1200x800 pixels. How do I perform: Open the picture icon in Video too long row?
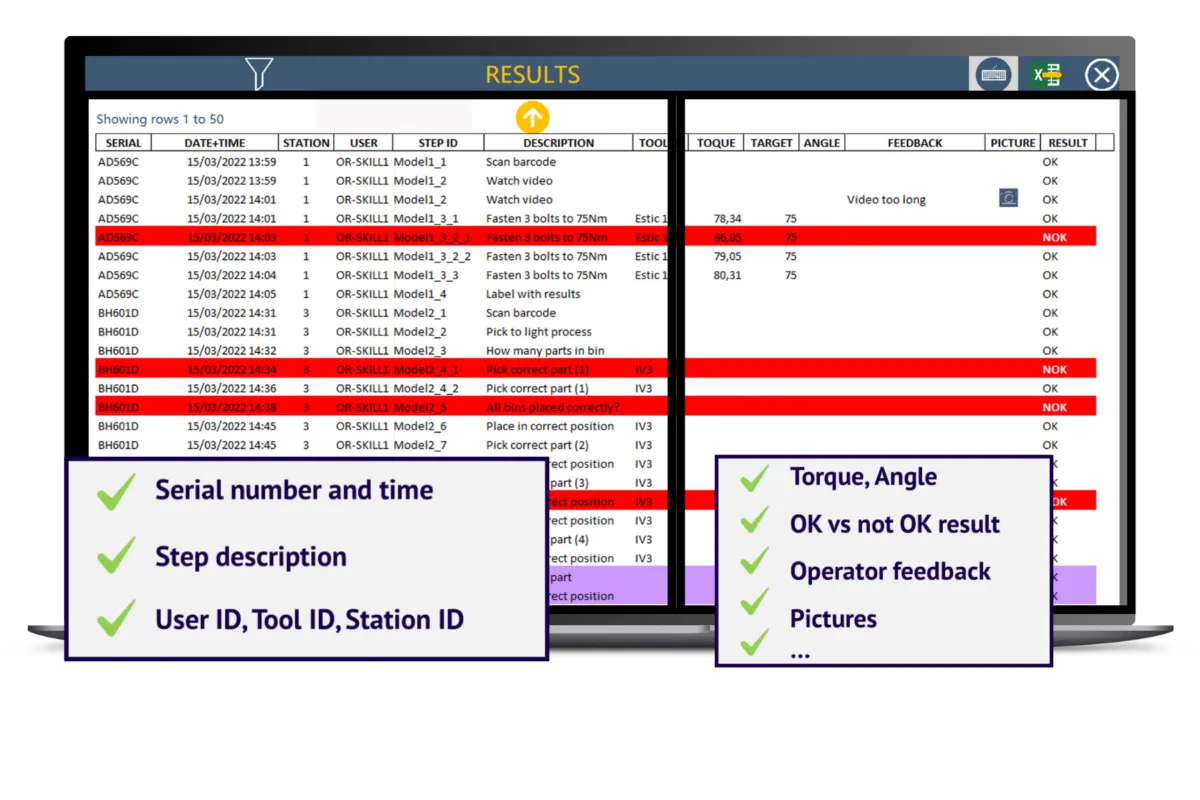pos(1008,198)
